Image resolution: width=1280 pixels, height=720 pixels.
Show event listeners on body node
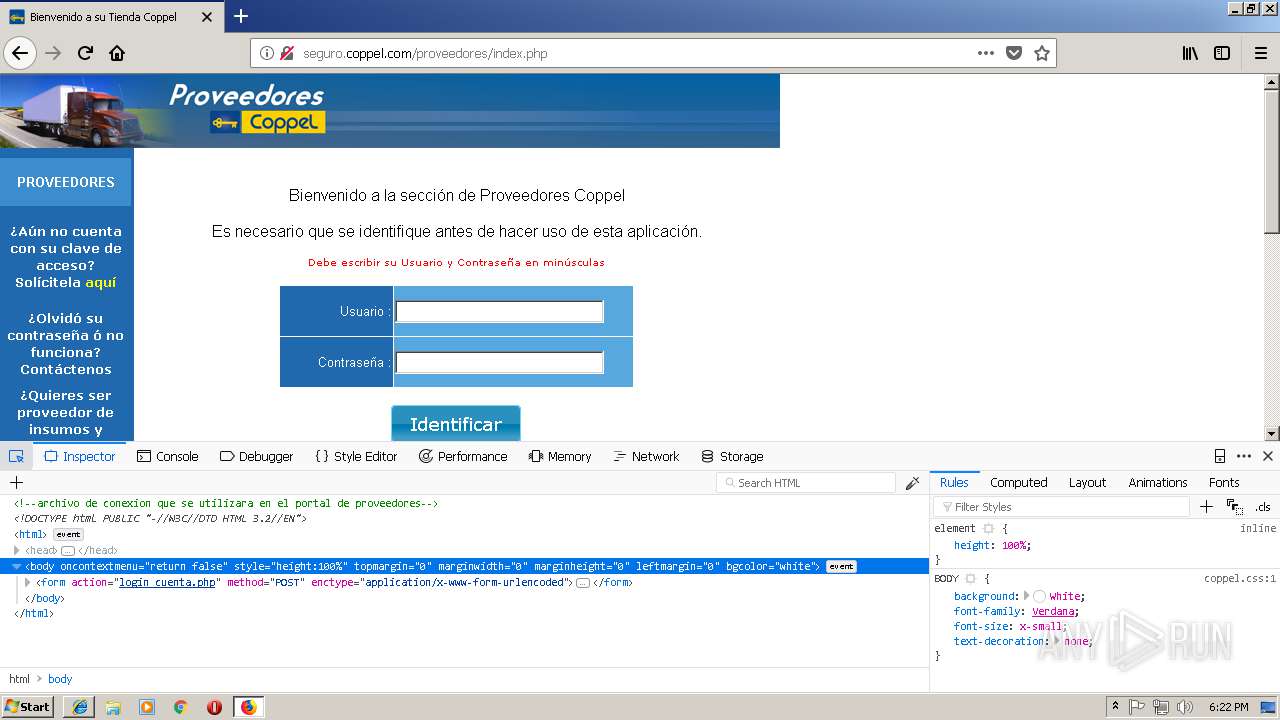click(x=841, y=566)
